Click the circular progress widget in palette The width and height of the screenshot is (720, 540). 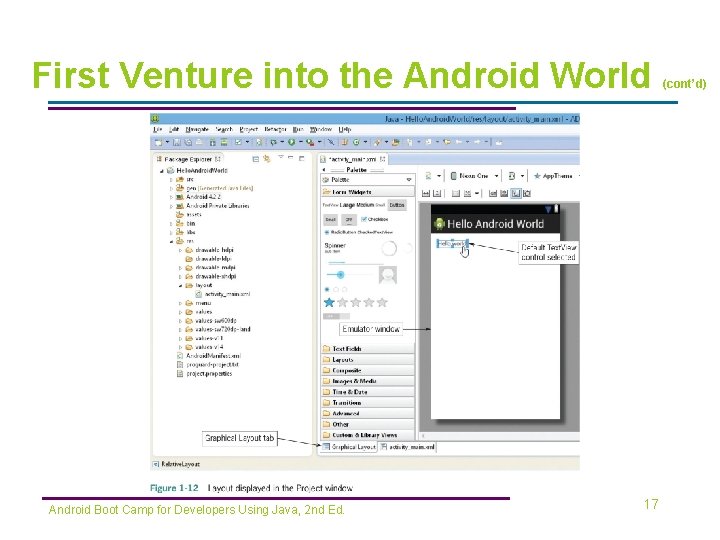click(x=389, y=248)
